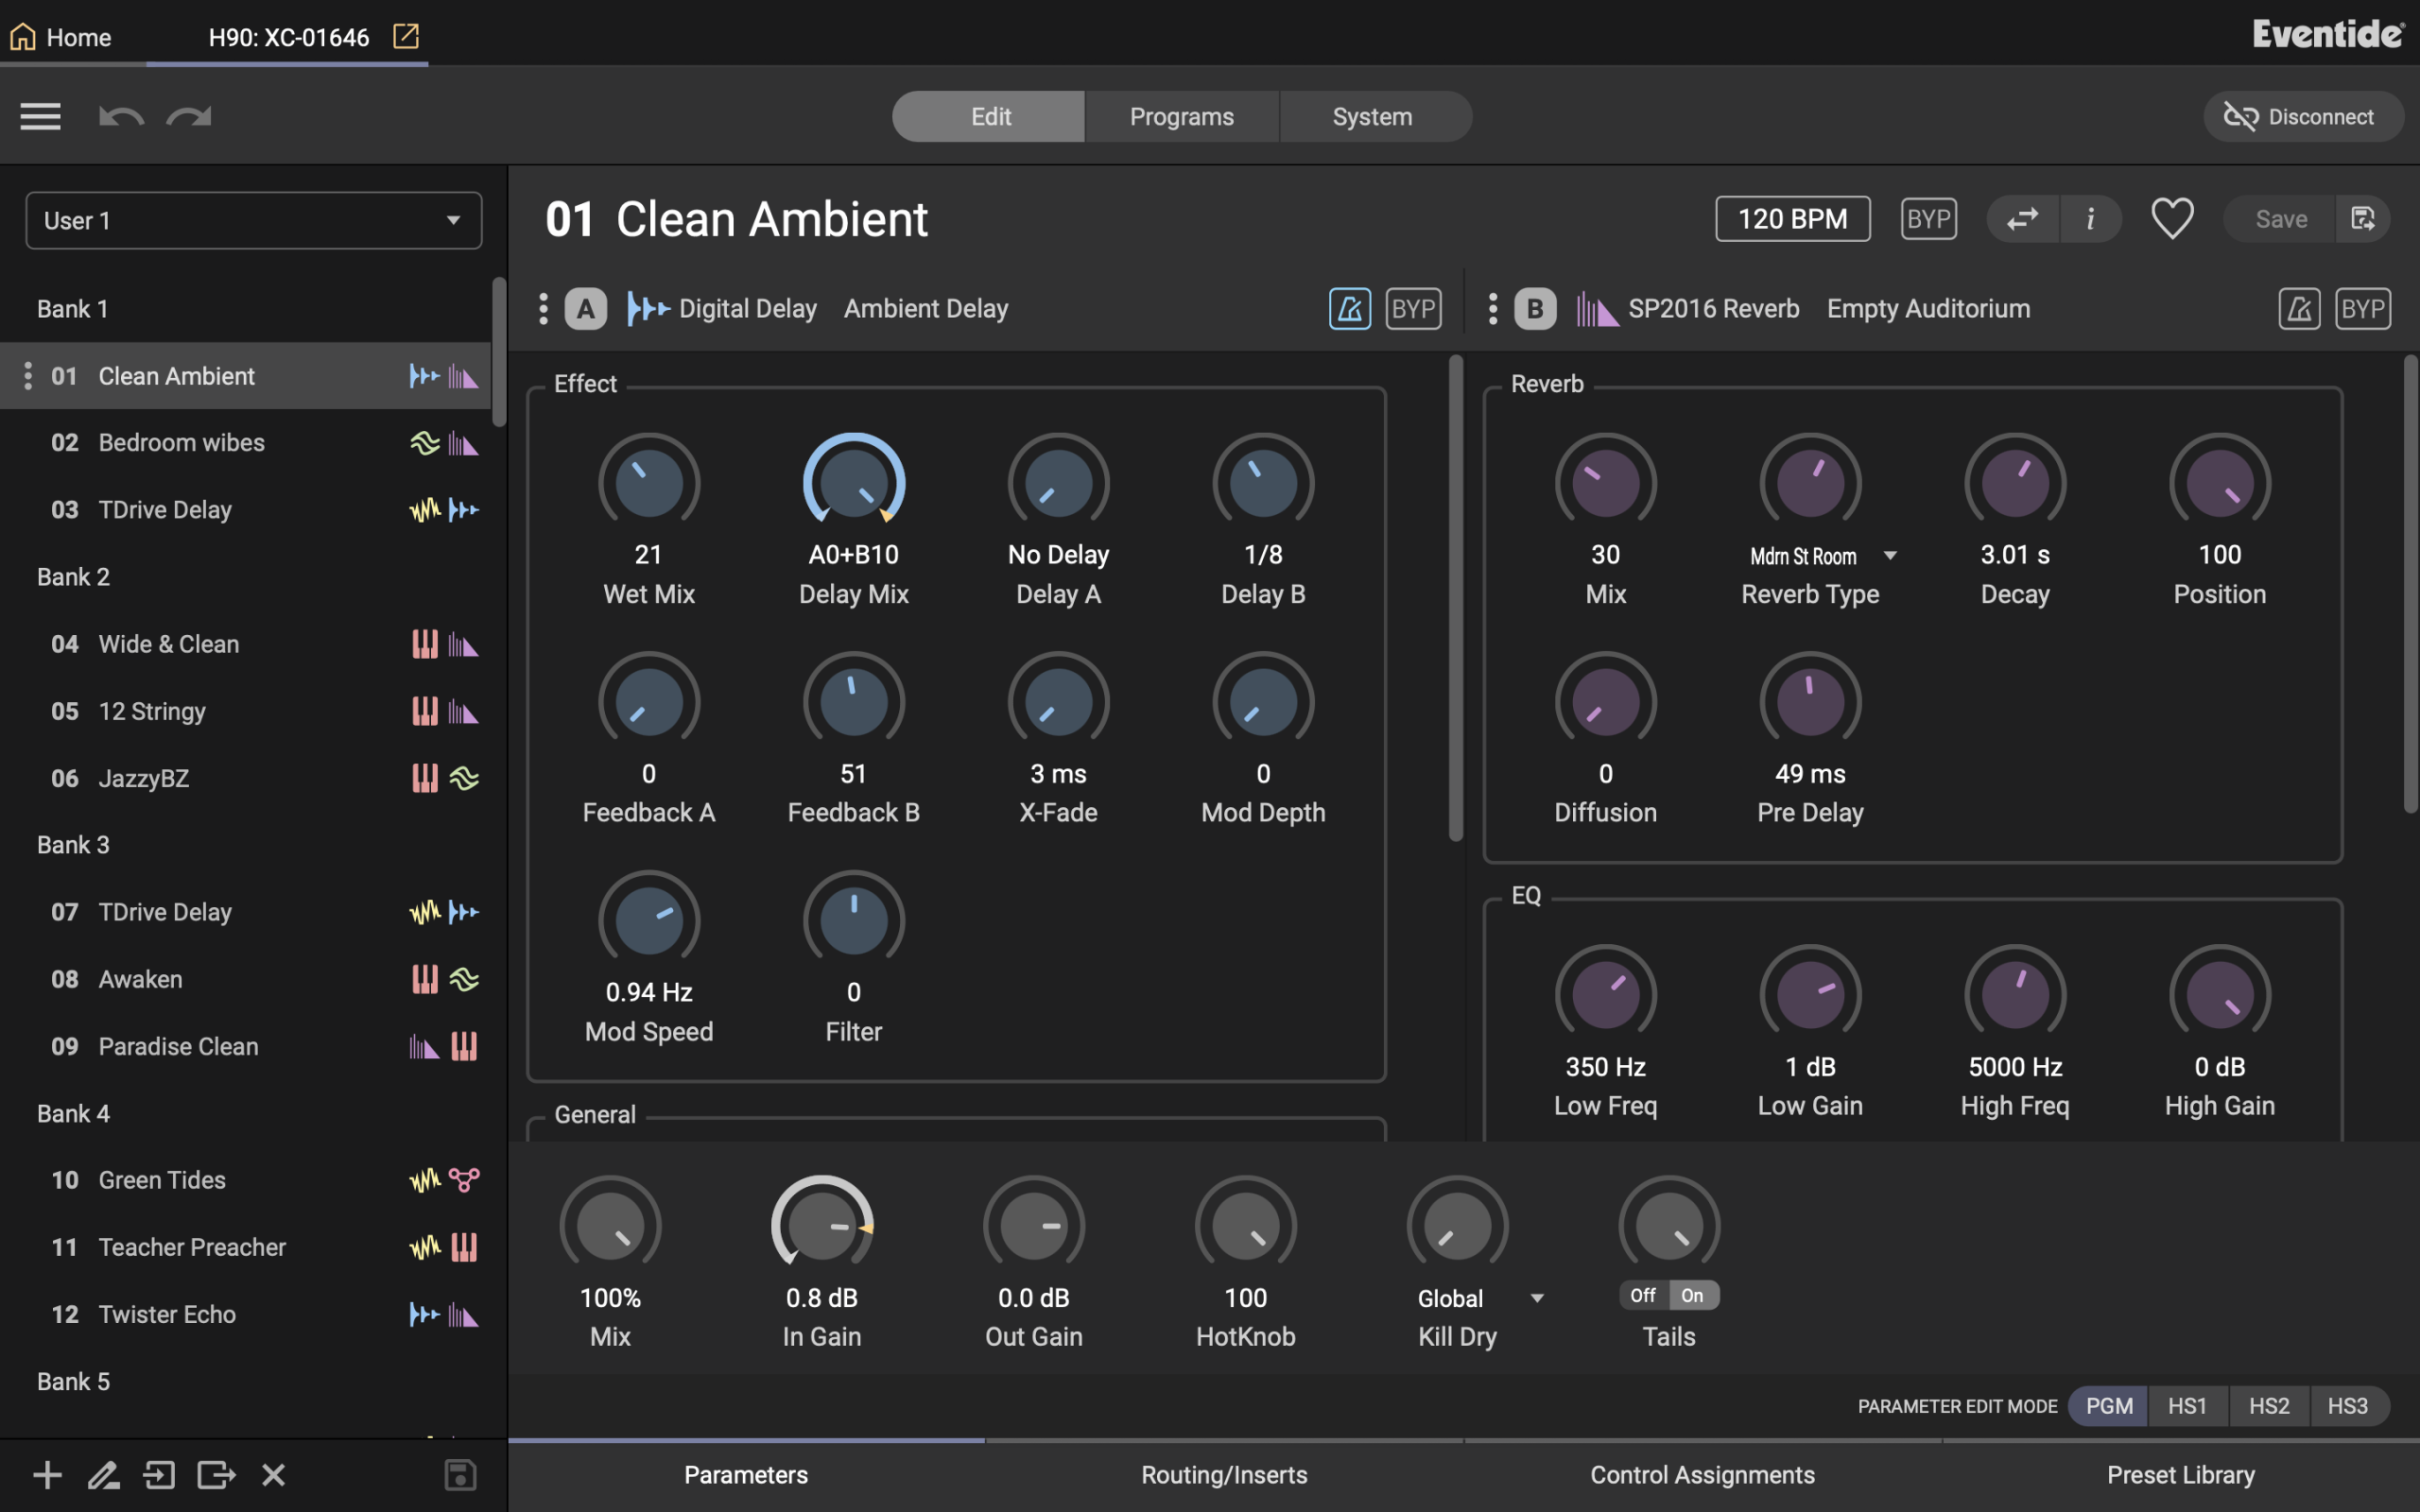This screenshot has width=2420, height=1512.
Task: Click the Save button
Action: pos(2280,219)
